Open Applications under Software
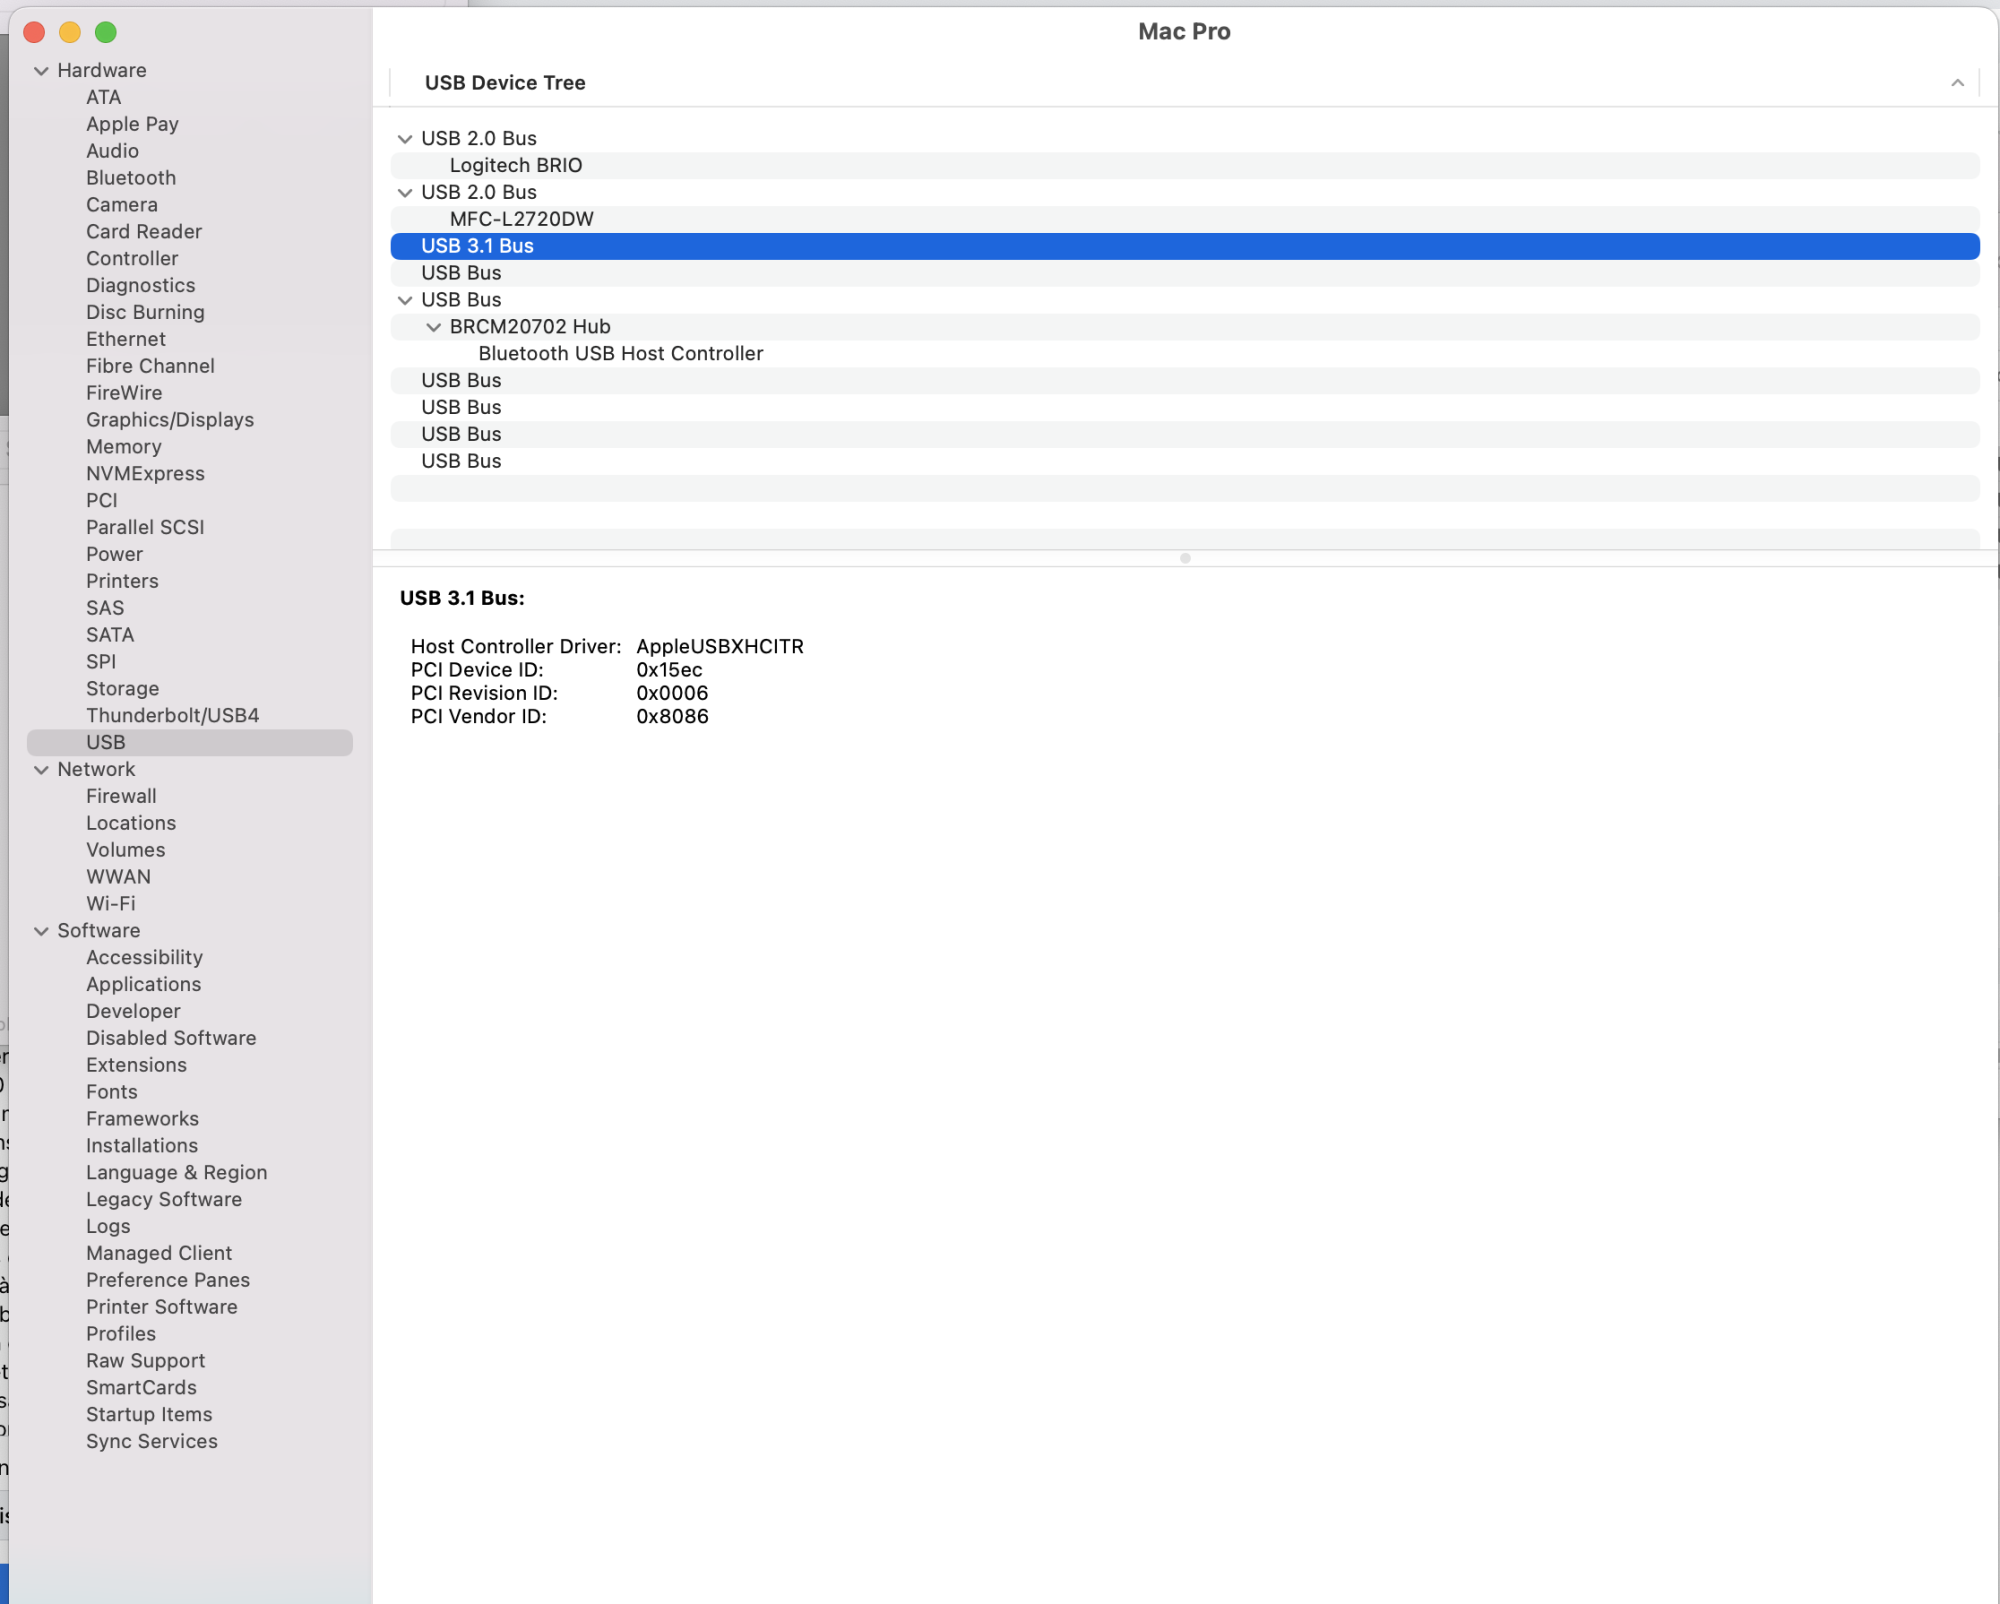 143,984
